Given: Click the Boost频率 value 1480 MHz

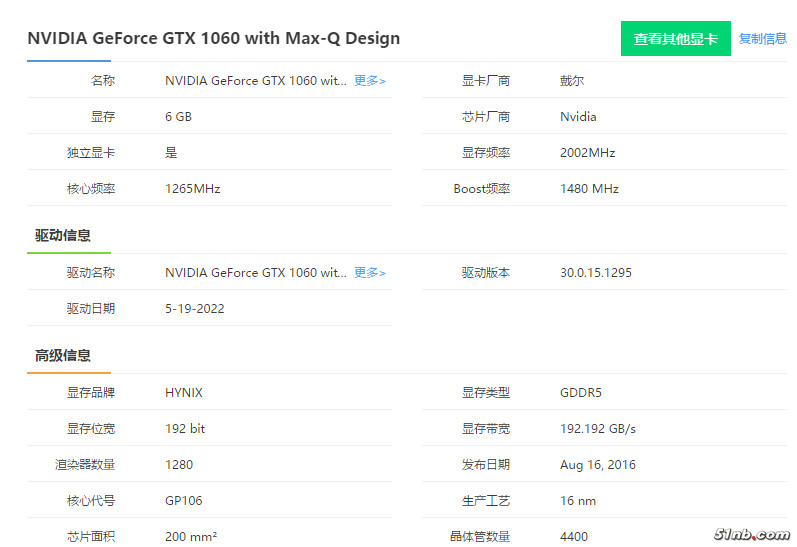Looking at the screenshot, I should (589, 189).
